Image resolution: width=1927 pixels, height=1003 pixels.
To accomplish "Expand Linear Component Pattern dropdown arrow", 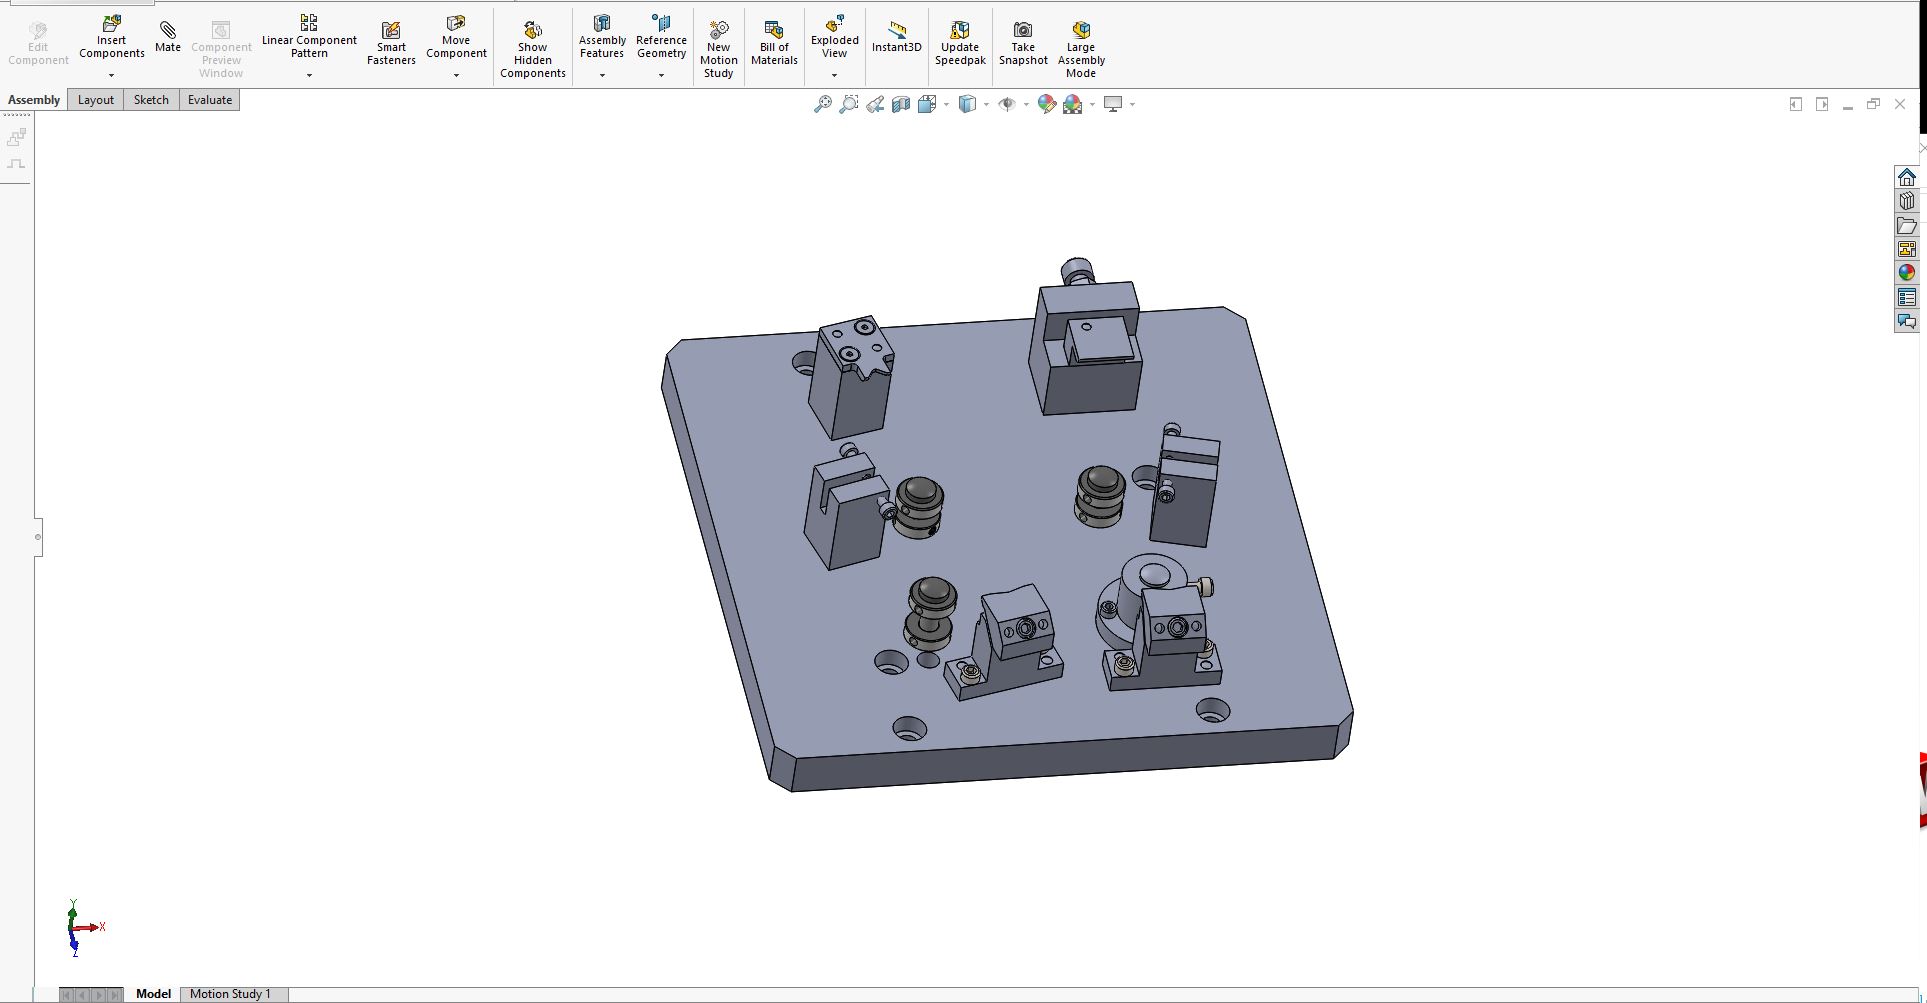I will pos(309,75).
